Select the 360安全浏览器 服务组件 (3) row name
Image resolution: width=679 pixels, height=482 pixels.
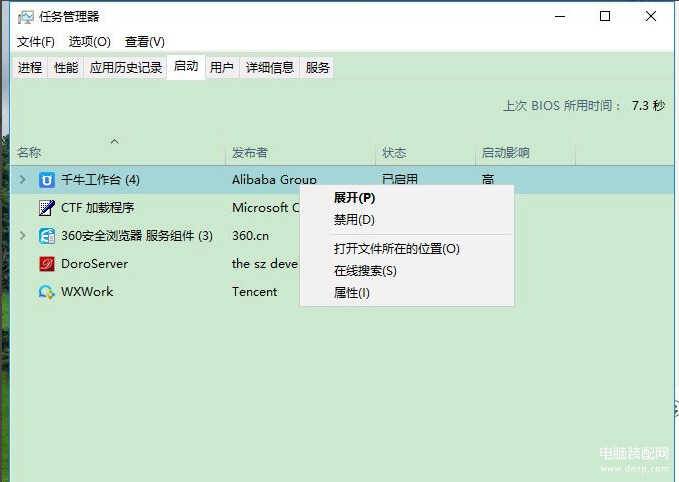[137, 236]
